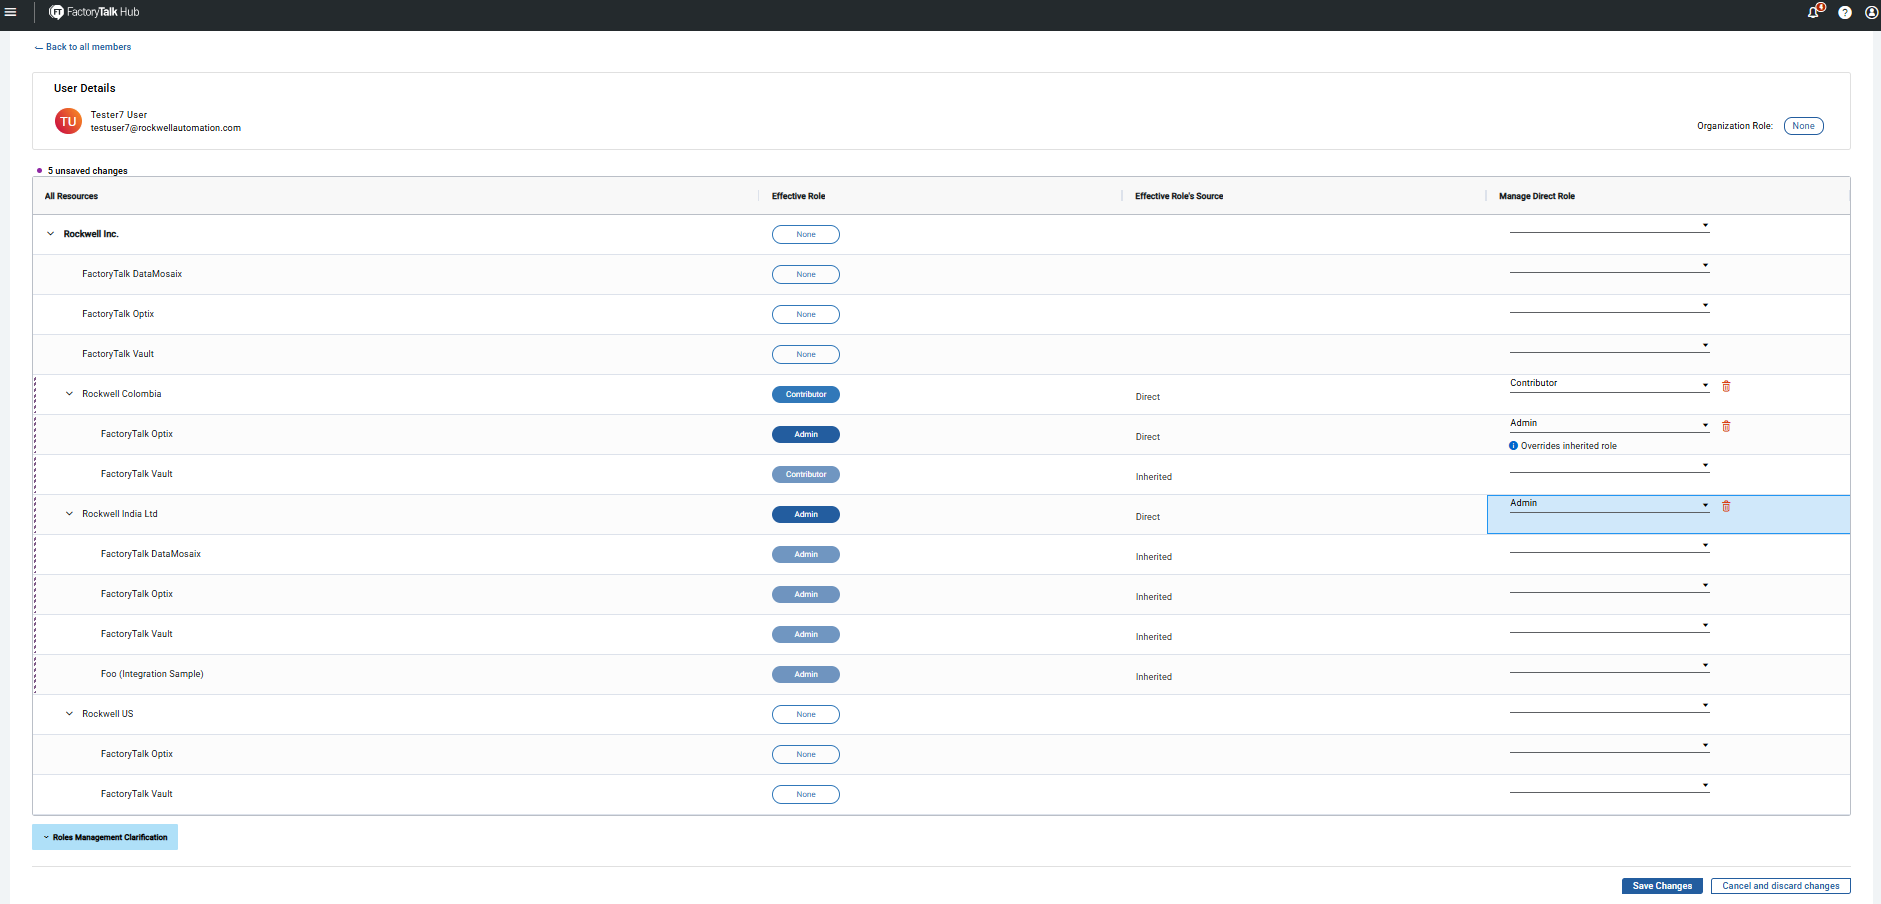Click the Organization Role None badge
Image resolution: width=1881 pixels, height=904 pixels.
1803,126
